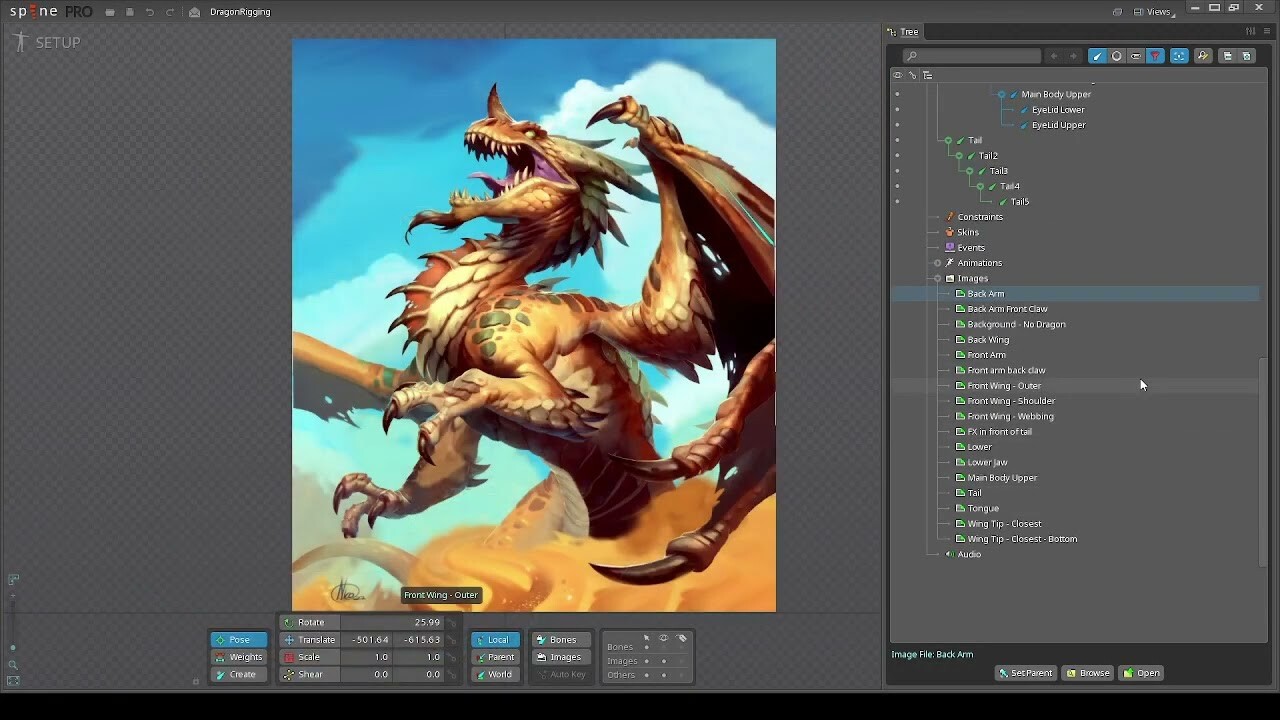Expand the Animations node
The image size is (1280, 720).
pyautogui.click(x=938, y=263)
